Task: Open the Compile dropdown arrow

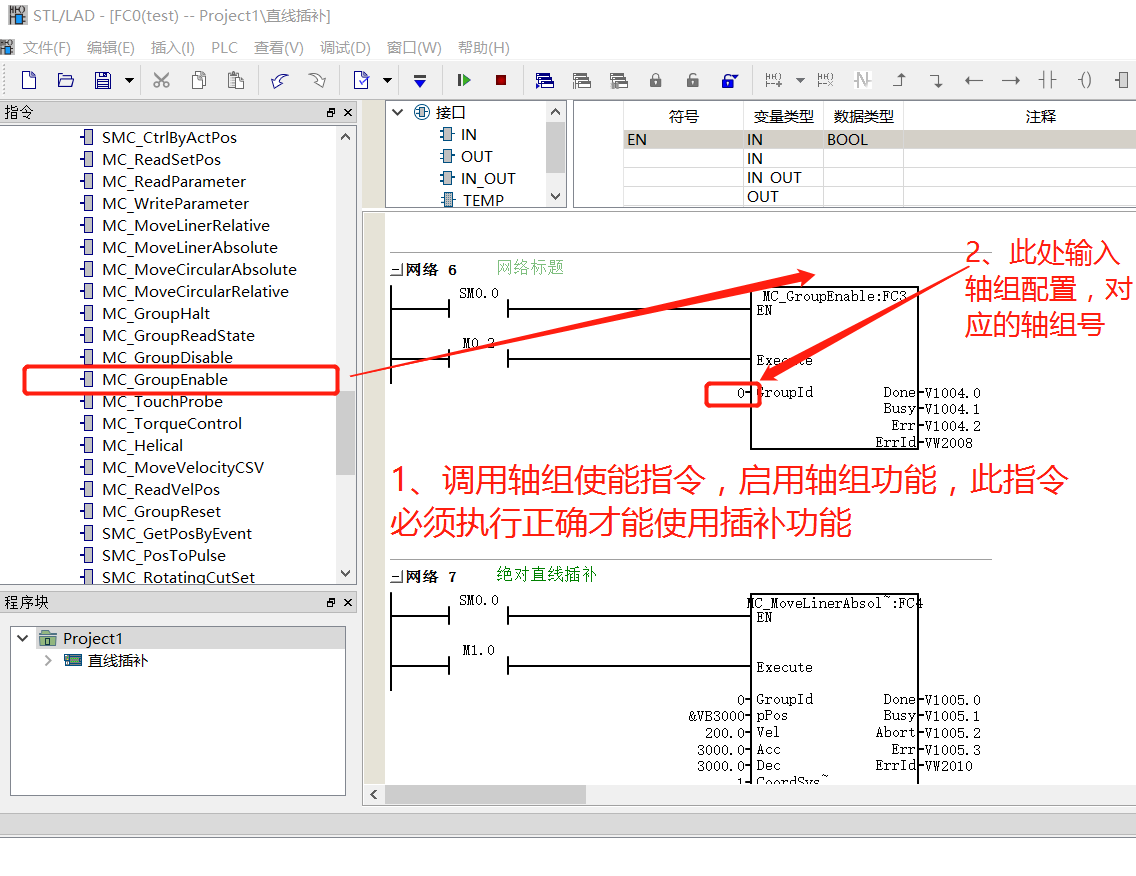Action: pyautogui.click(x=388, y=80)
